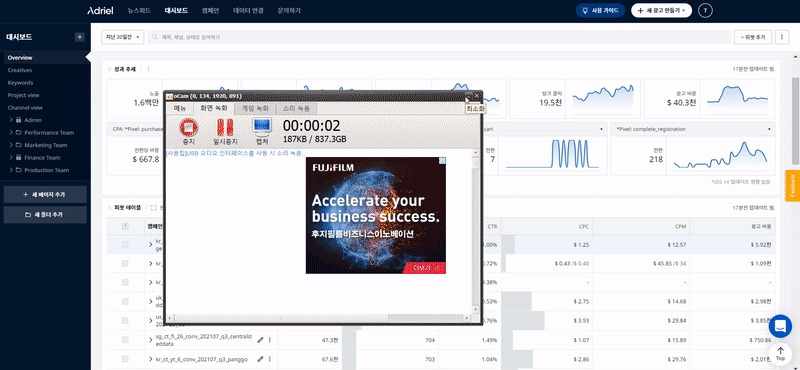
Task: Tick the second campaign row checkbox
Action: click(125, 264)
